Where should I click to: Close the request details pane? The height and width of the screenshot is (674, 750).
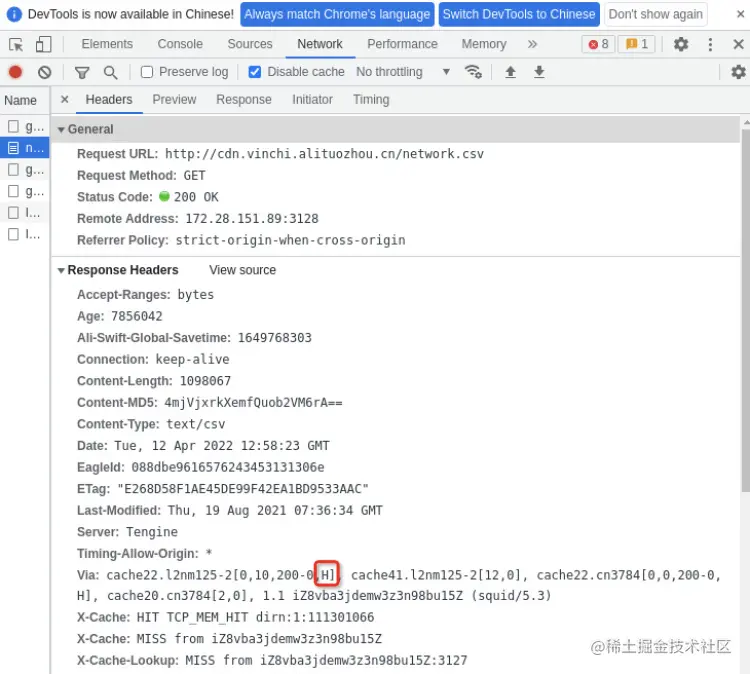(65, 99)
